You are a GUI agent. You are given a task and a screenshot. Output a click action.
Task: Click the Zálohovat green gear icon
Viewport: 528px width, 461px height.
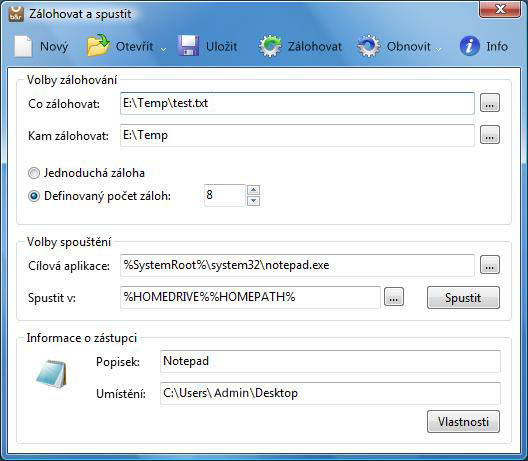tap(270, 46)
